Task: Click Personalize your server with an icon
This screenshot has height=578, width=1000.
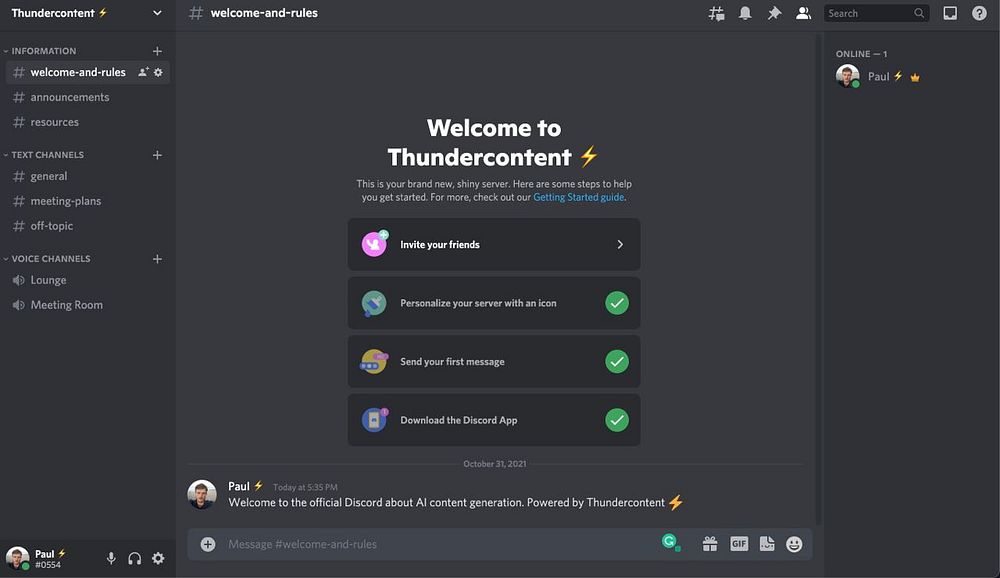Action: click(494, 303)
